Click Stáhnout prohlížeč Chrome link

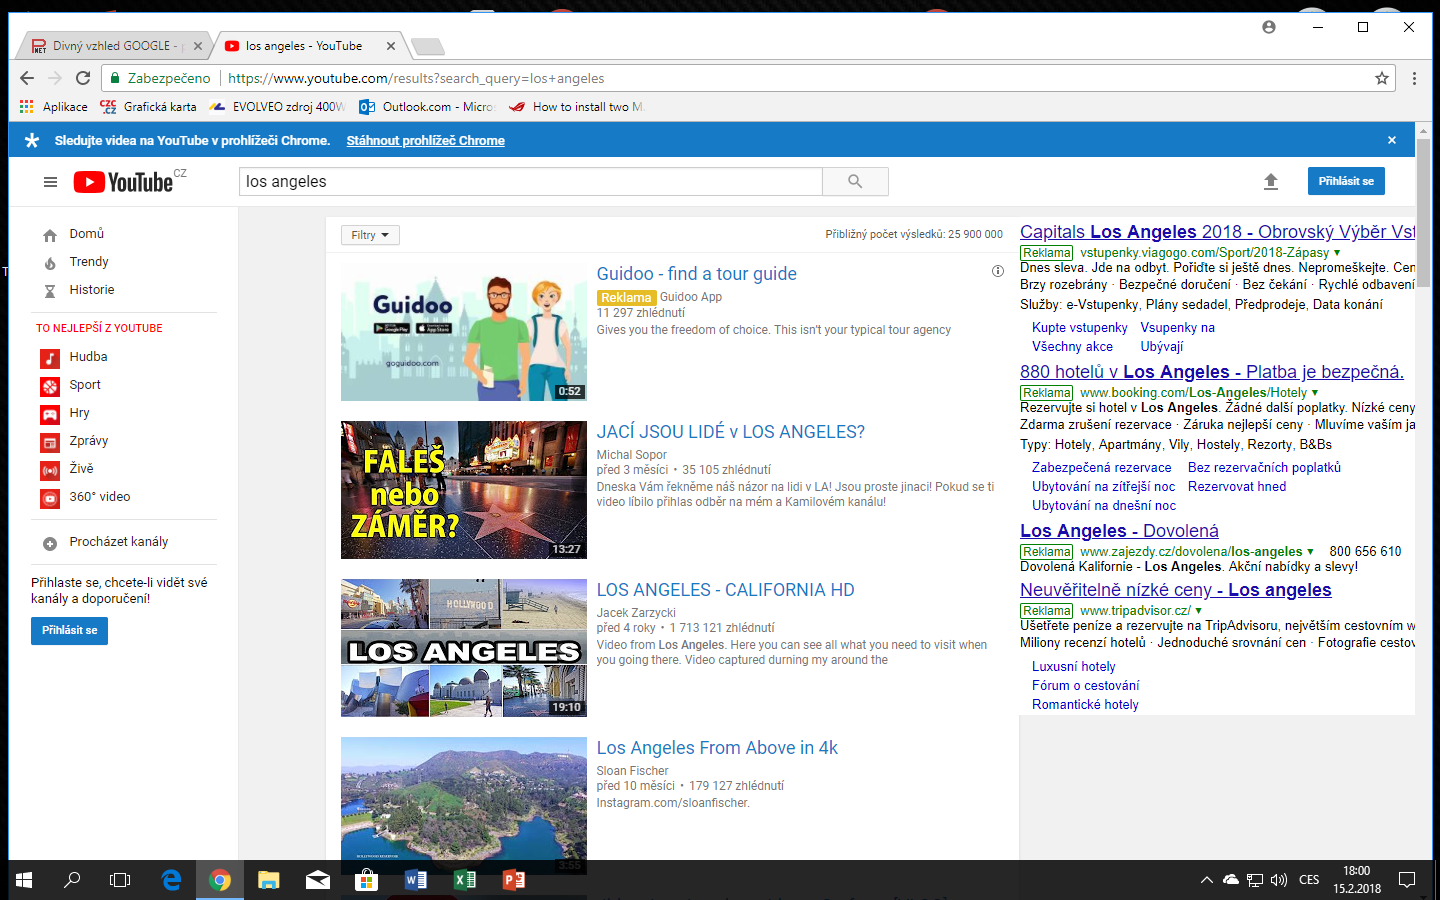point(425,141)
